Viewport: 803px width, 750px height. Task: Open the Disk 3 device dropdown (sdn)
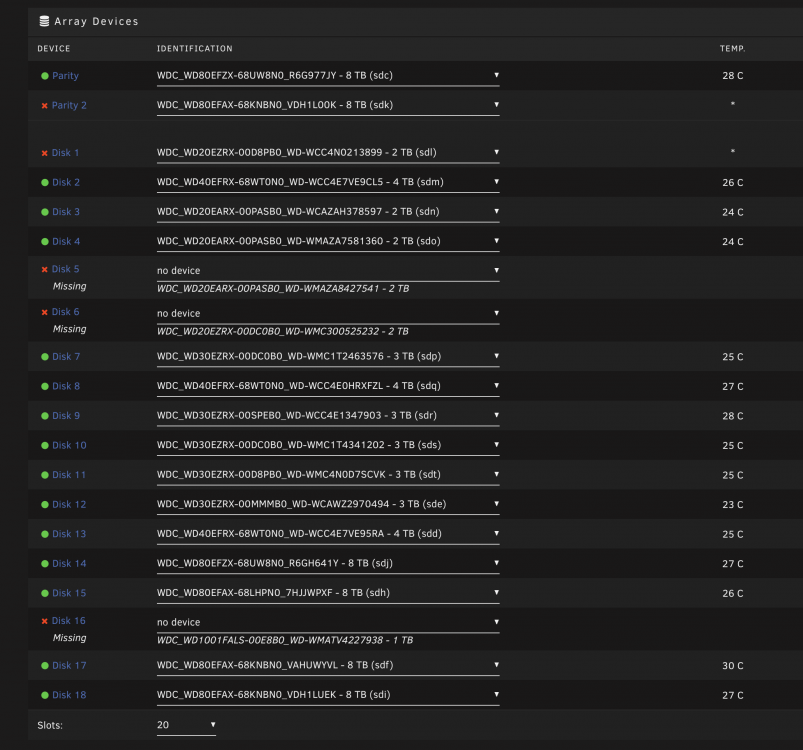point(328,212)
